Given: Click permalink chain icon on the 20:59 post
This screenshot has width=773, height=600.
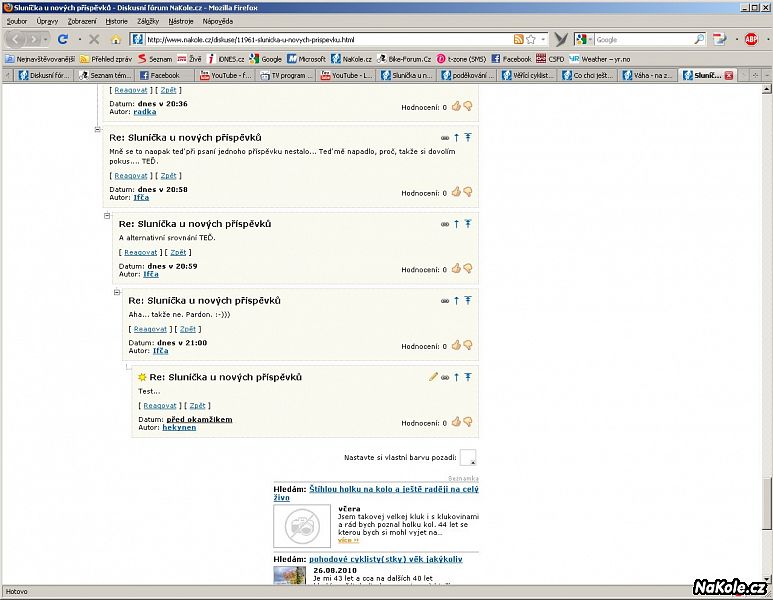Looking at the screenshot, I should (x=445, y=224).
